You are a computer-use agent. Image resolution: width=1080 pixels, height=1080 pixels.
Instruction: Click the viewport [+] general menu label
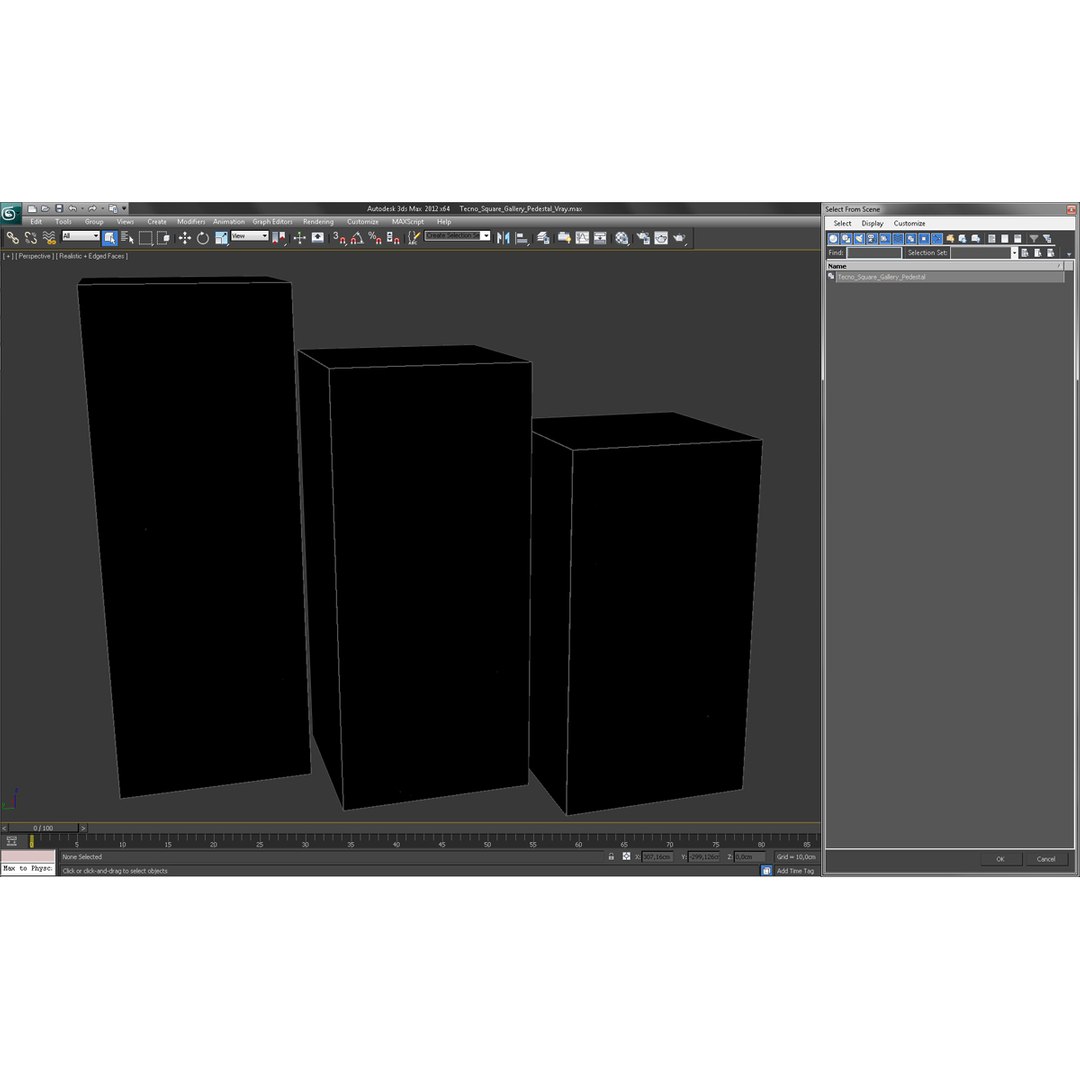coord(8,256)
